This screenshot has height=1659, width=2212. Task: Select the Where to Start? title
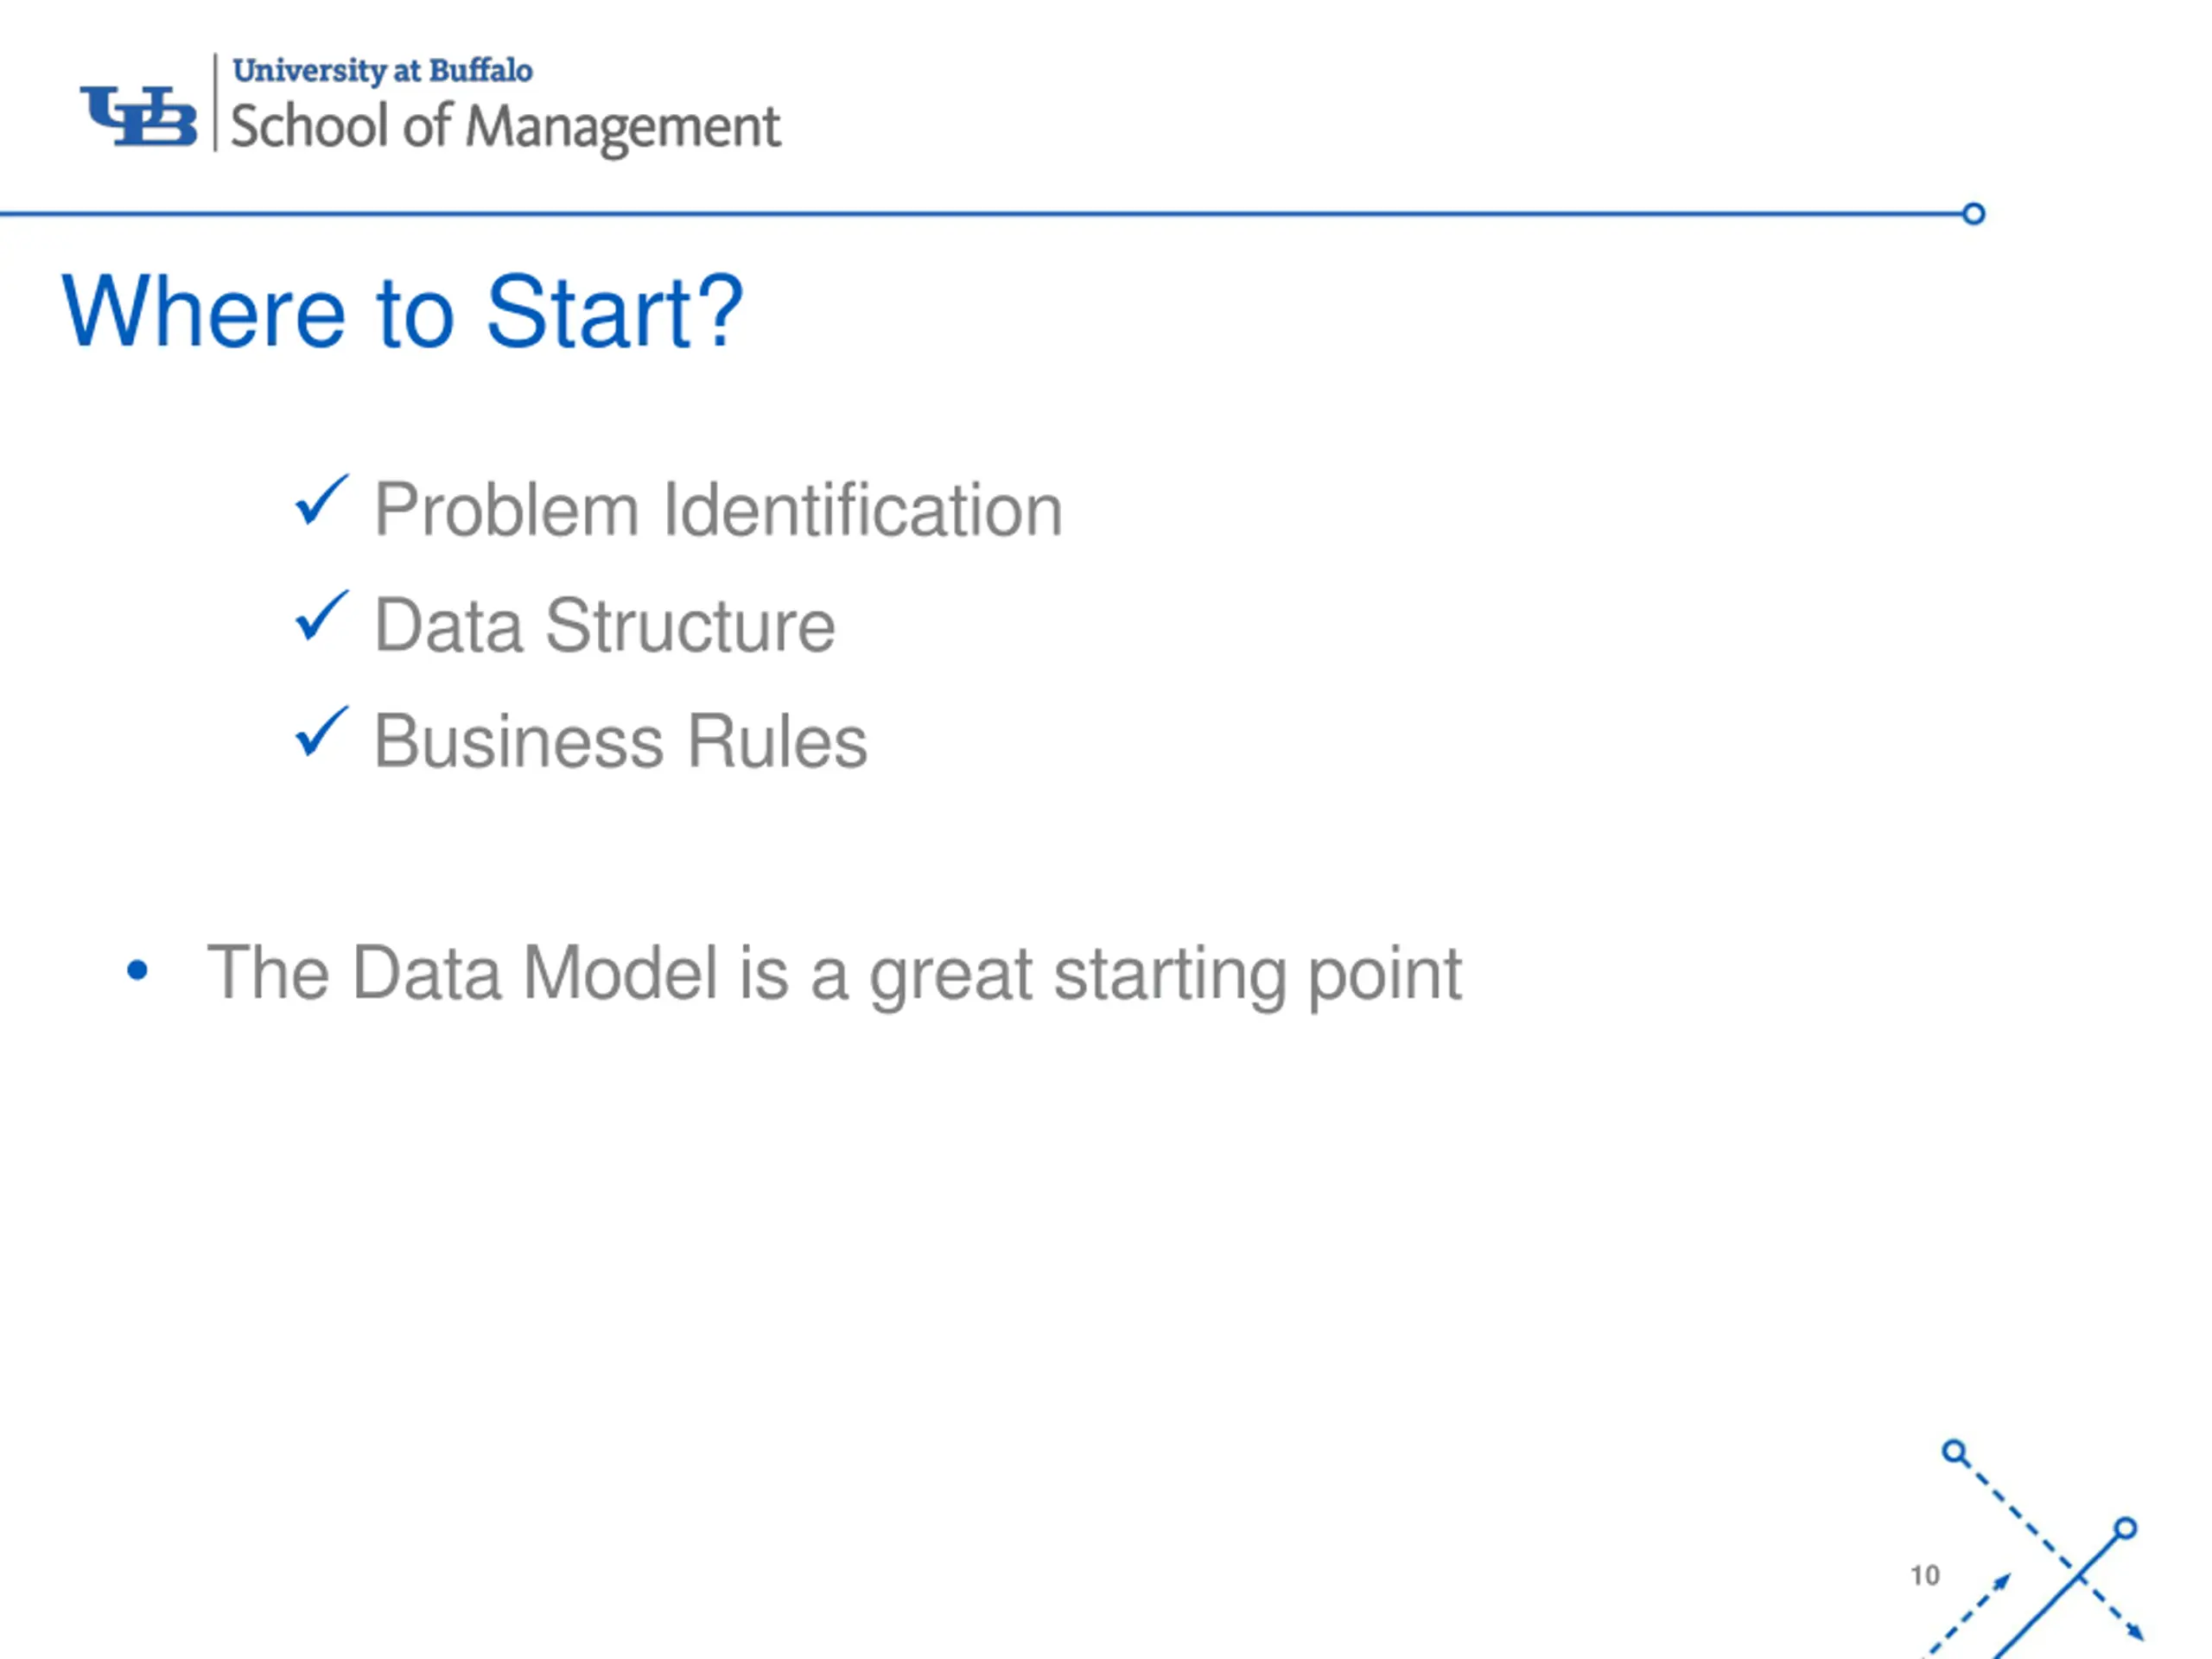tap(403, 312)
